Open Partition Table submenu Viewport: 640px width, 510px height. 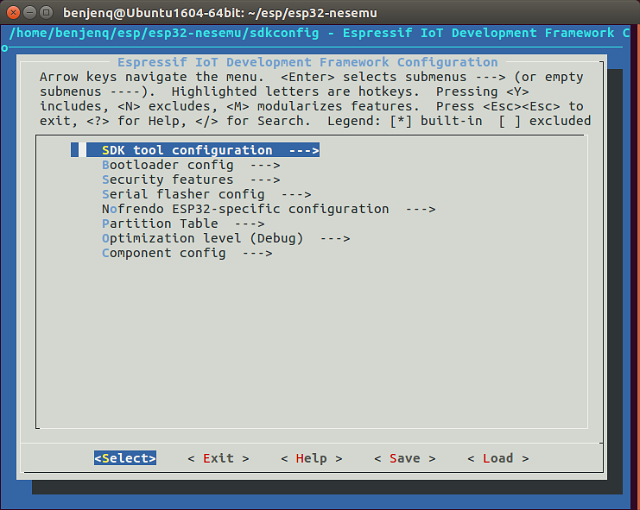tap(183, 224)
